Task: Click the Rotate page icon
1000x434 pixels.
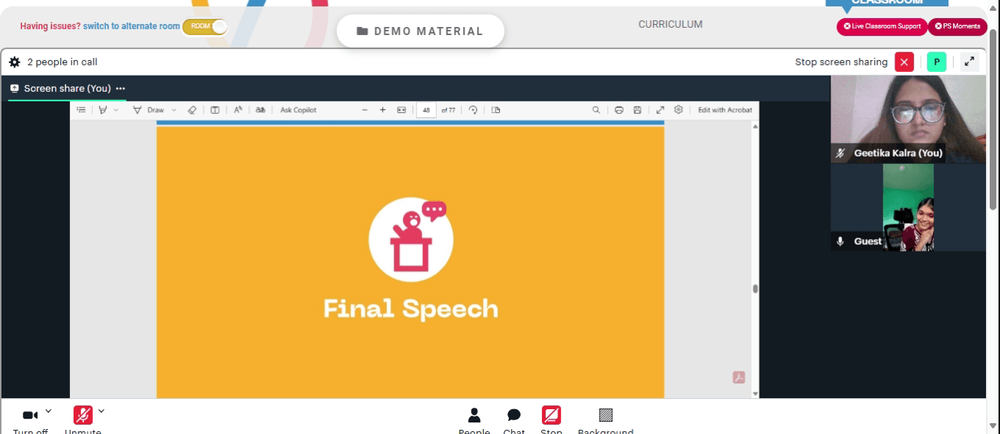Action: (473, 110)
